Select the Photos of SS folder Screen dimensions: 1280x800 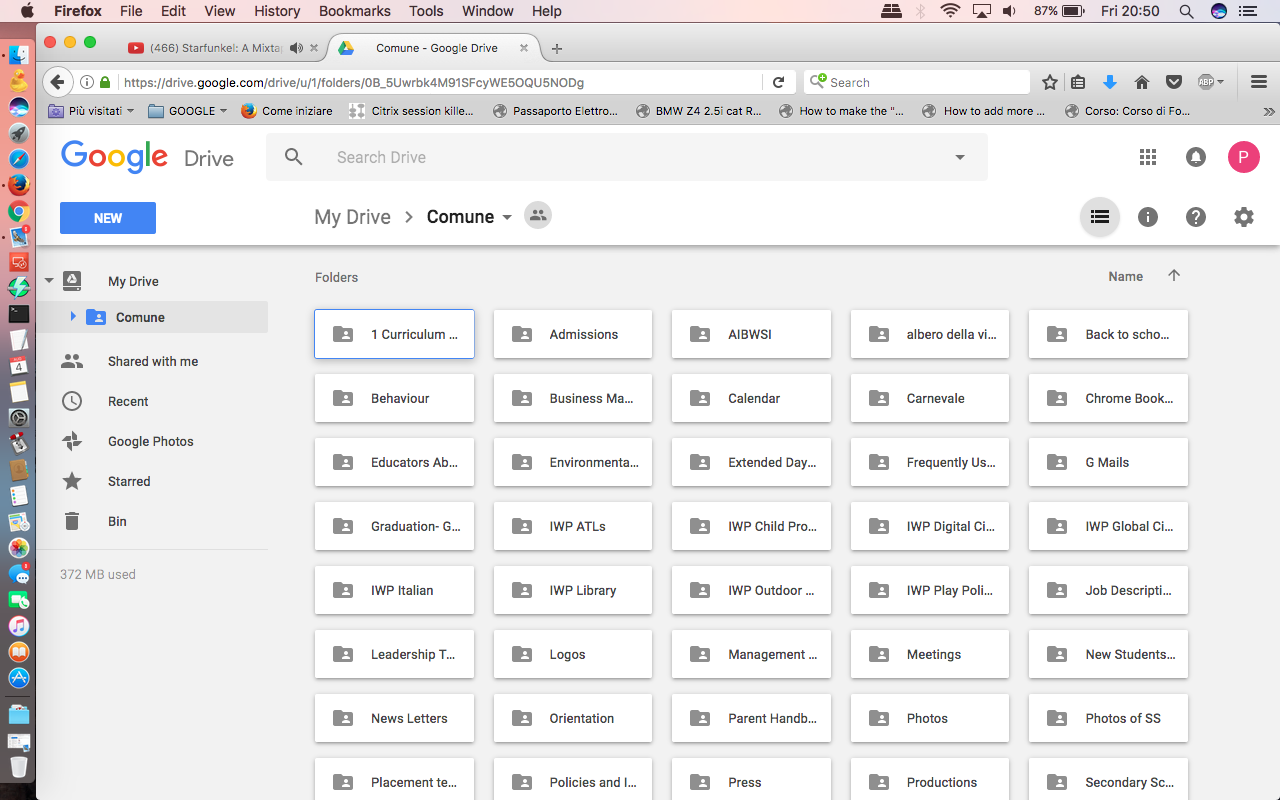coord(1109,718)
